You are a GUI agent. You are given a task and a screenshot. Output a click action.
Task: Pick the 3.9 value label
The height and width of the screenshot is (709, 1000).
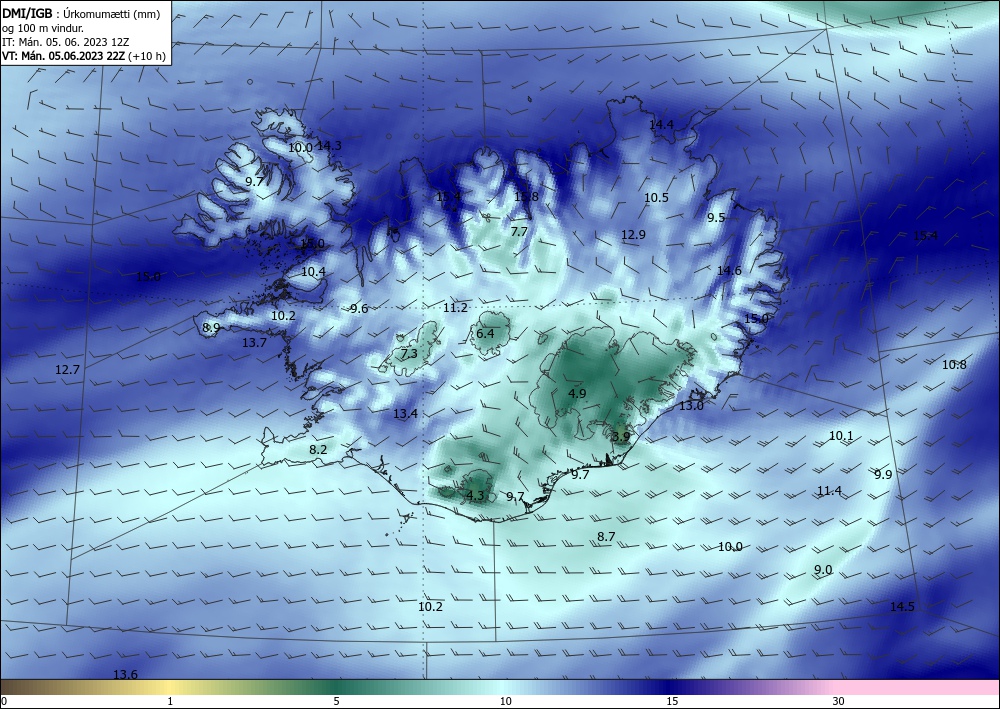coord(621,437)
